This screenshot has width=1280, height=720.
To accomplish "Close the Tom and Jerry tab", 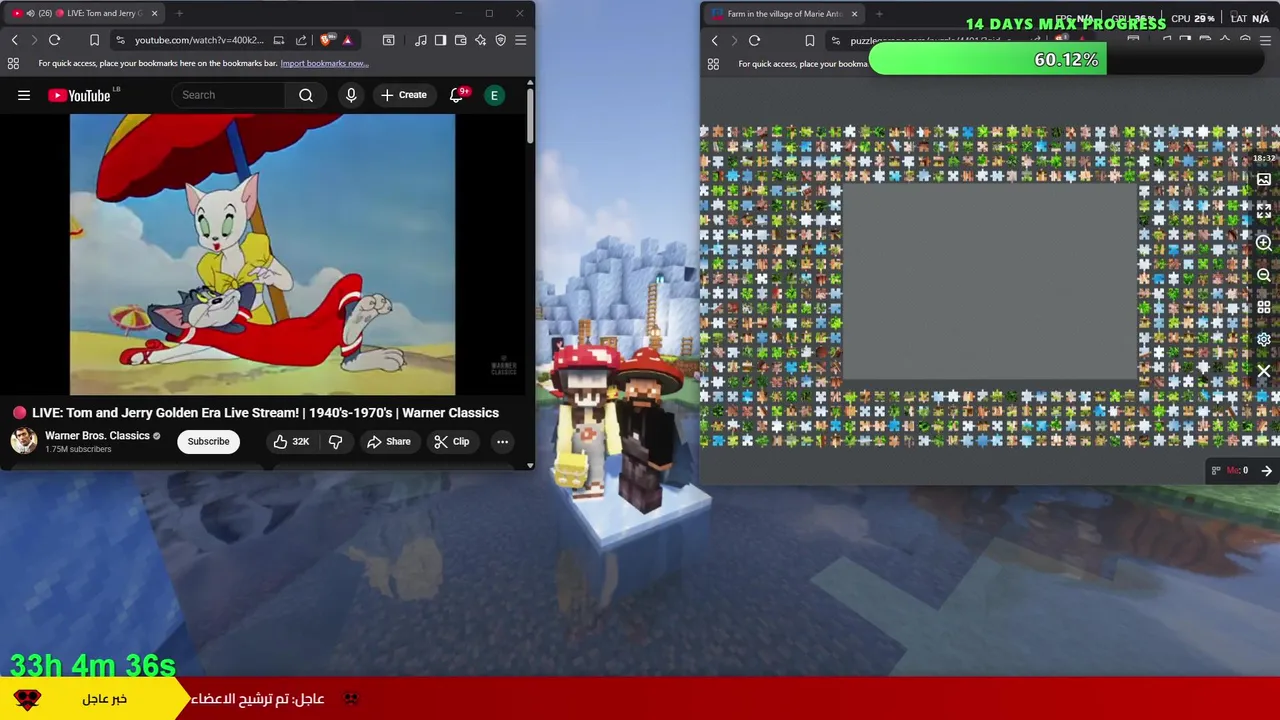I will [154, 13].
